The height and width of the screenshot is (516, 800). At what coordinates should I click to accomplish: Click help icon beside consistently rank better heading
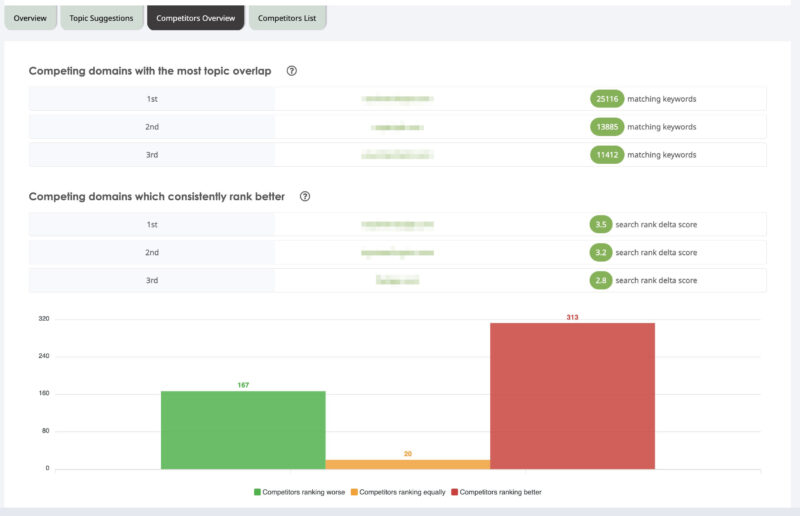pos(305,197)
